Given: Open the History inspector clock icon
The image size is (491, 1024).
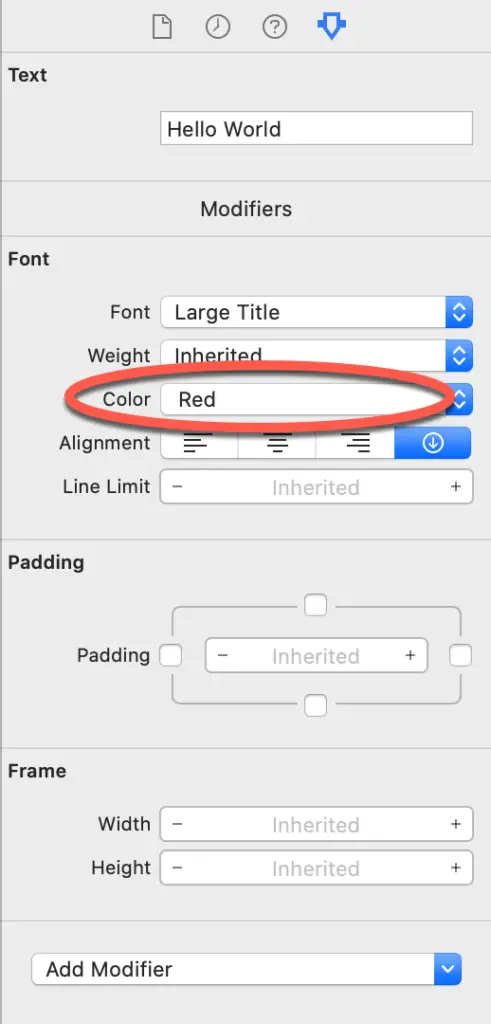Looking at the screenshot, I should click(x=217, y=27).
